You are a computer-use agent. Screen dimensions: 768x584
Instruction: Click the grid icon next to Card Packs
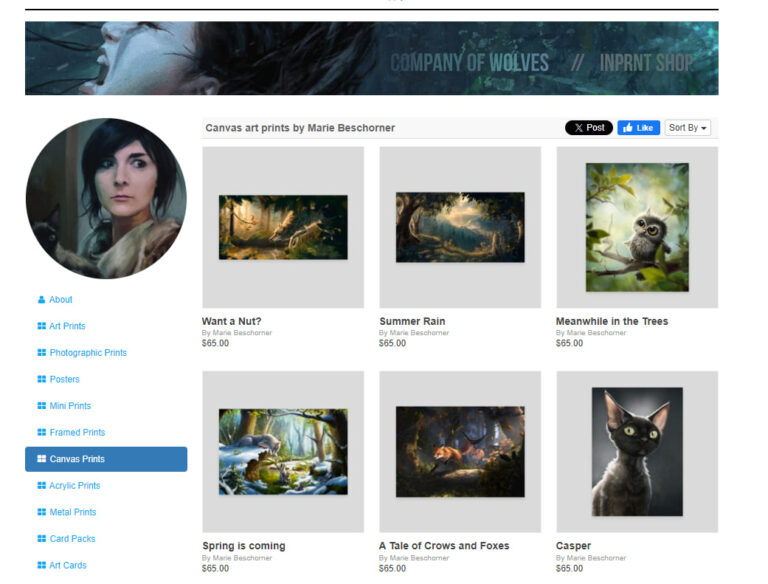[x=41, y=539]
